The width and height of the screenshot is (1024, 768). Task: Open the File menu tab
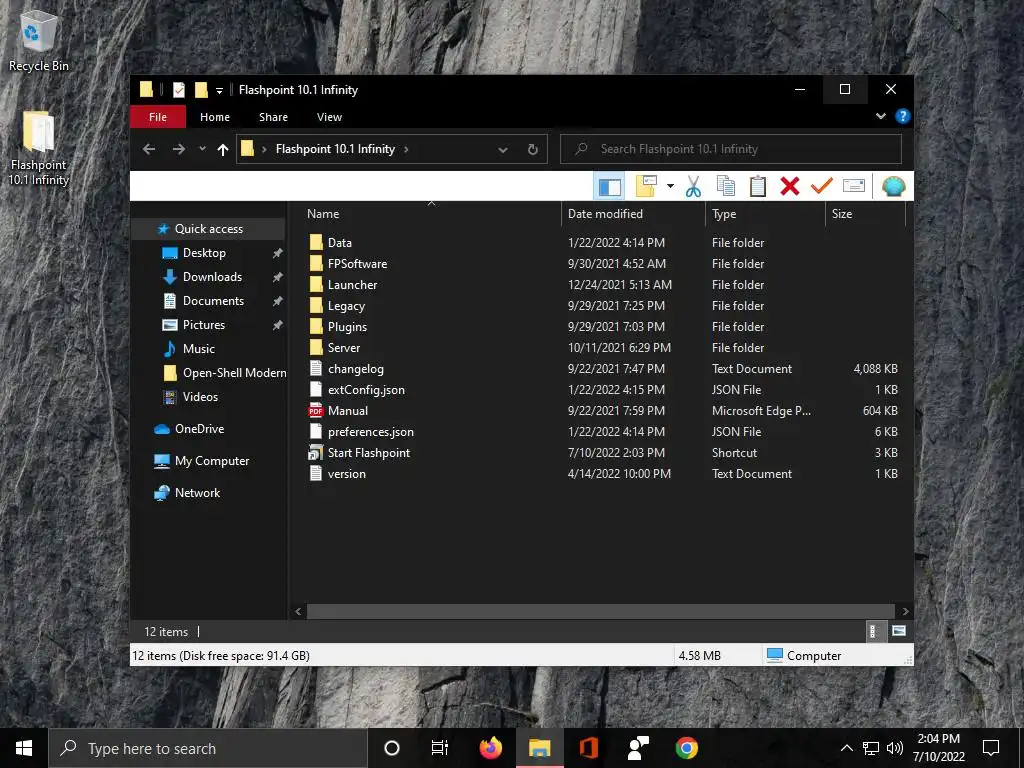(x=158, y=117)
